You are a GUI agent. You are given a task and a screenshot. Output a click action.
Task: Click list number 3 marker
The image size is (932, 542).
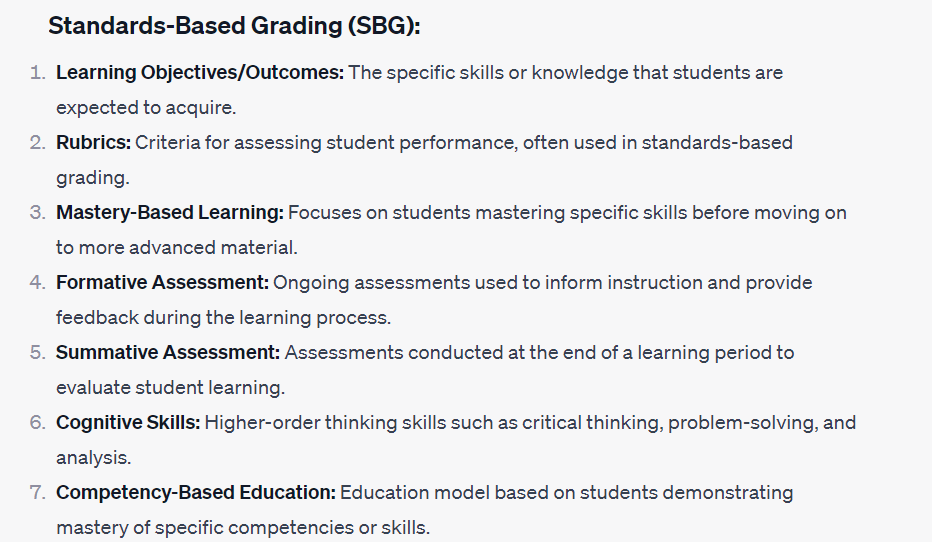(x=37, y=213)
